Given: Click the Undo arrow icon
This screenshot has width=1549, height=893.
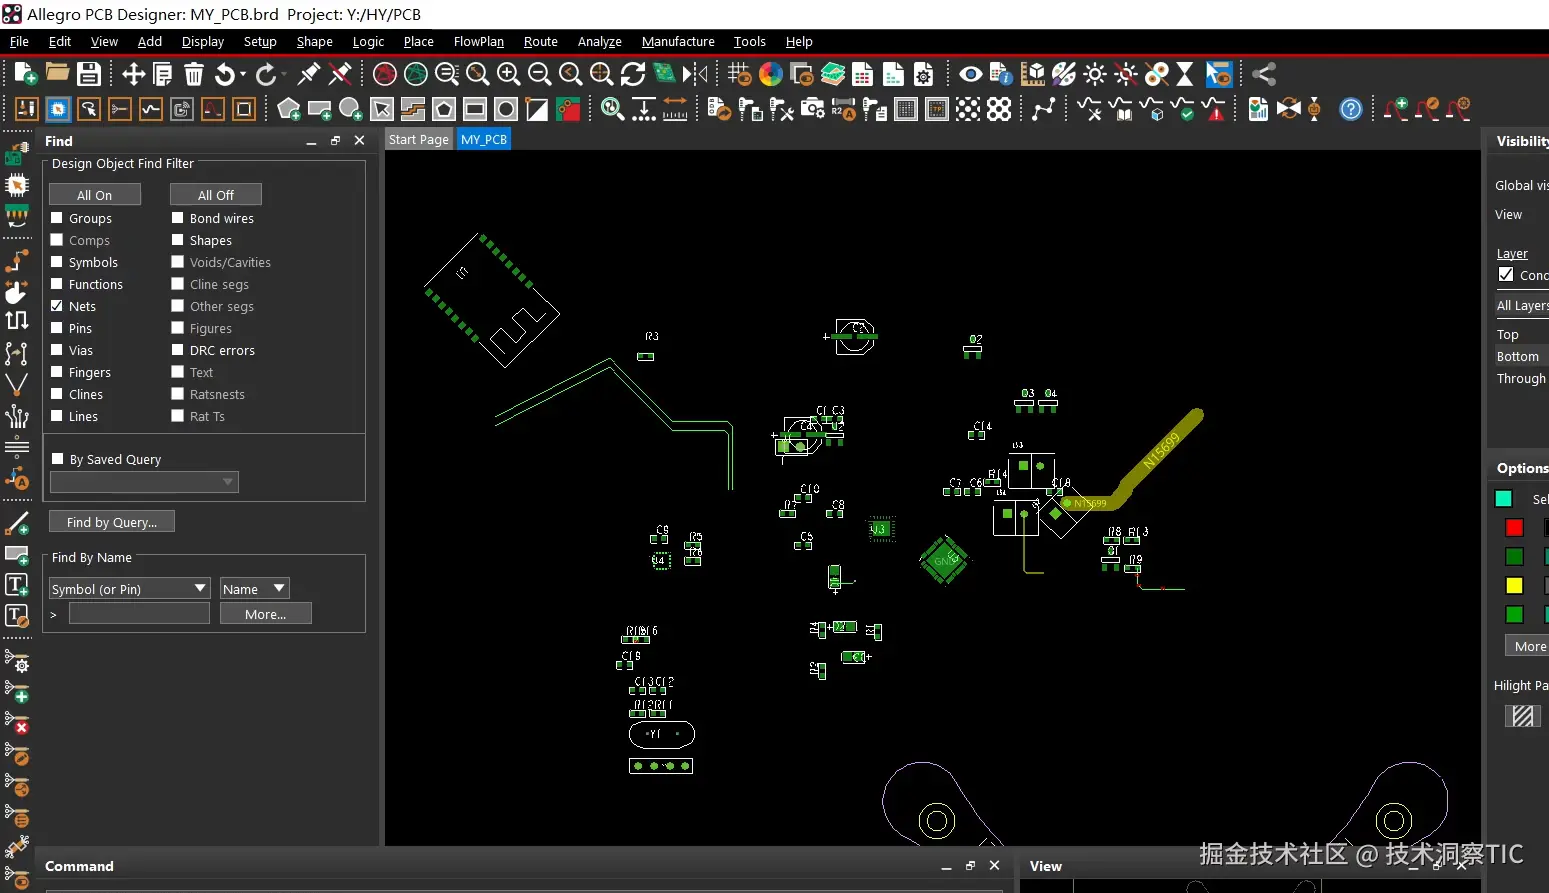Looking at the screenshot, I should (x=225, y=74).
